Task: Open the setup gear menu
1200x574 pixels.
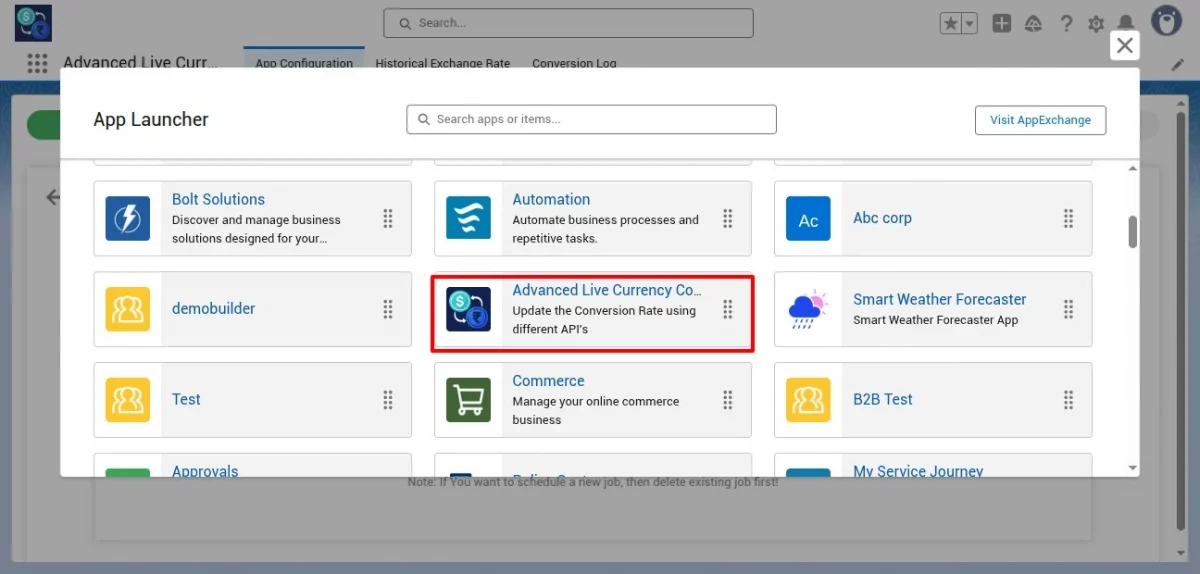Action: click(1096, 24)
